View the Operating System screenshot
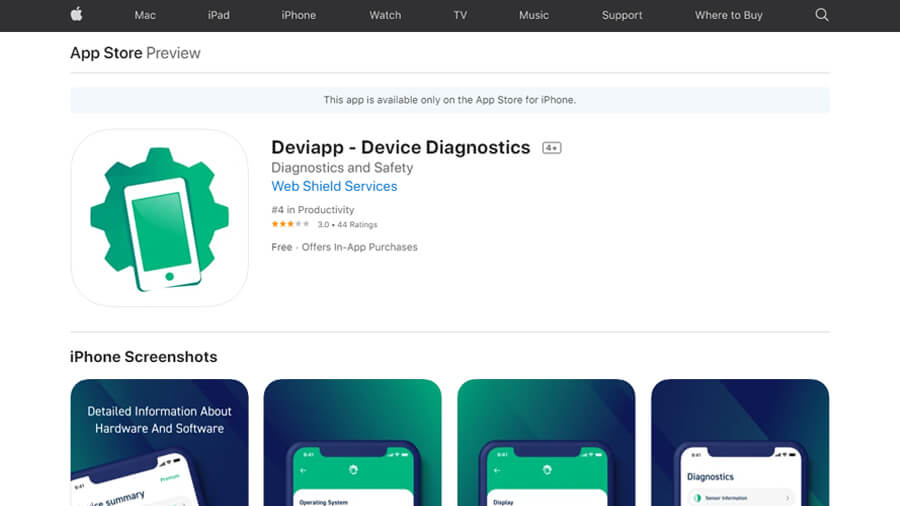 click(x=352, y=442)
